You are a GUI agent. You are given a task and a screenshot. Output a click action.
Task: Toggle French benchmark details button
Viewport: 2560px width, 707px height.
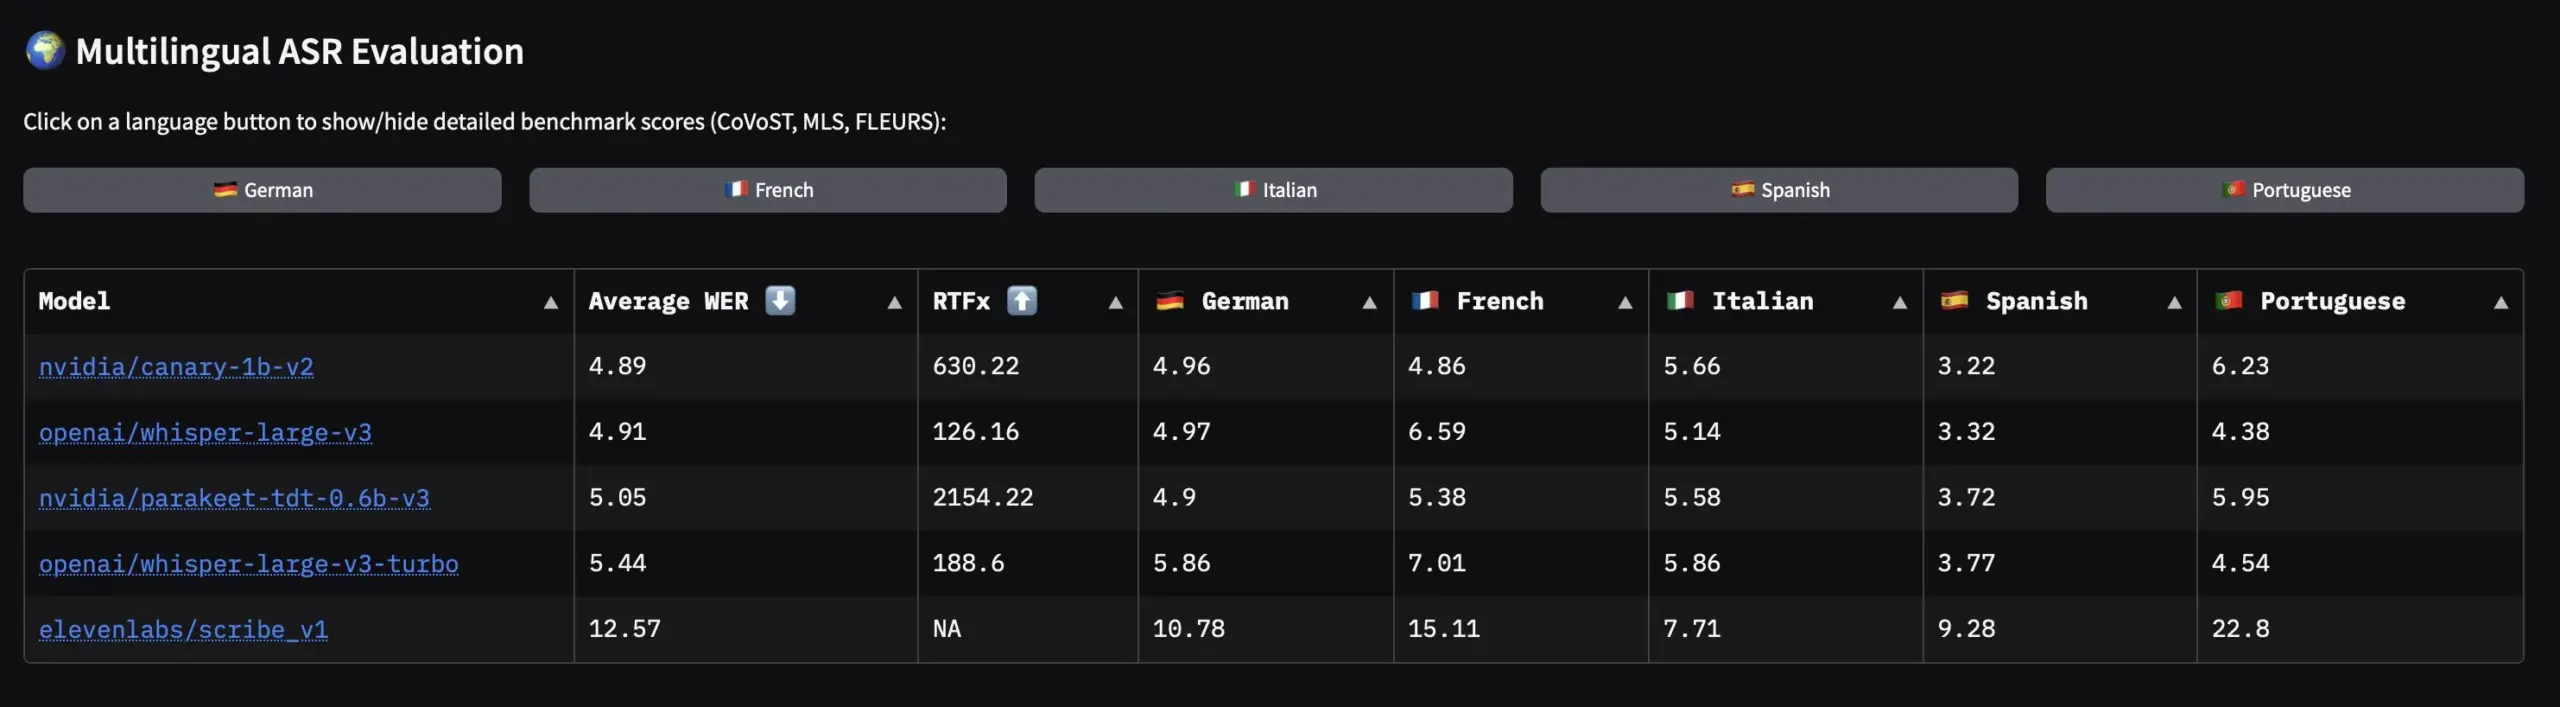tap(768, 190)
